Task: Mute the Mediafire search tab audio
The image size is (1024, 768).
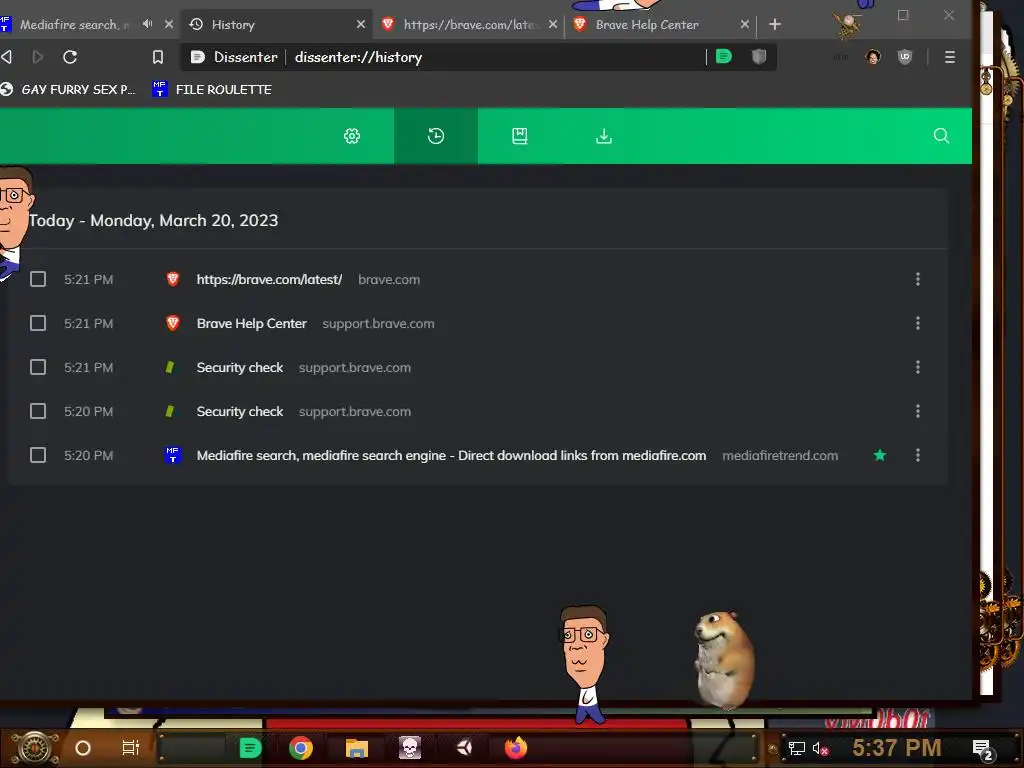Action: (148, 24)
